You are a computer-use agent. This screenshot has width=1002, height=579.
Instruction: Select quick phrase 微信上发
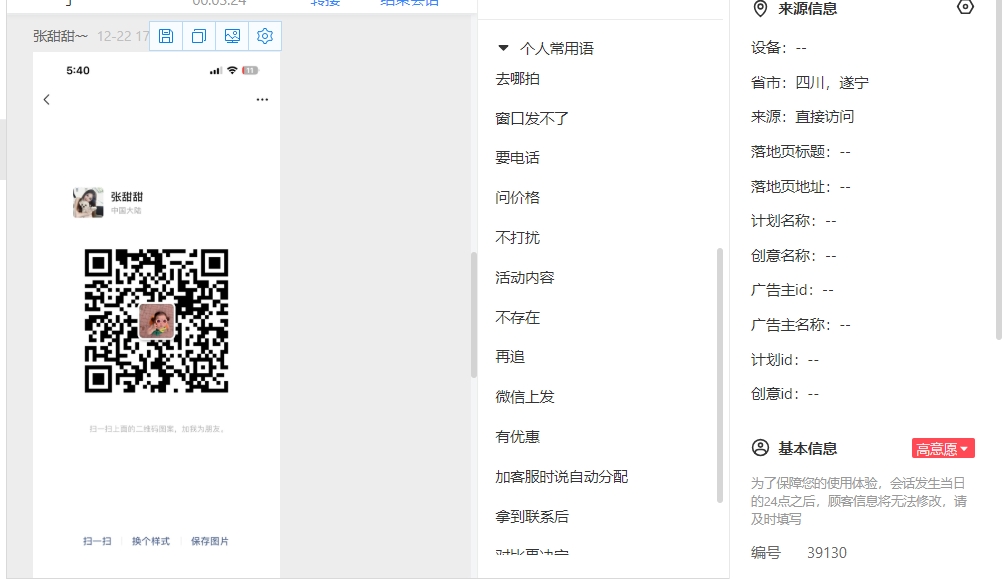[x=525, y=397]
